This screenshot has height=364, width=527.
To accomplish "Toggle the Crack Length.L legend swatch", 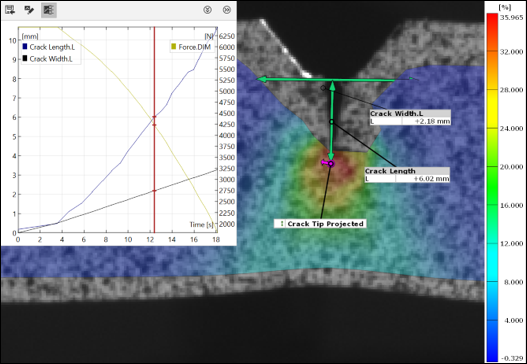I will click(25, 47).
